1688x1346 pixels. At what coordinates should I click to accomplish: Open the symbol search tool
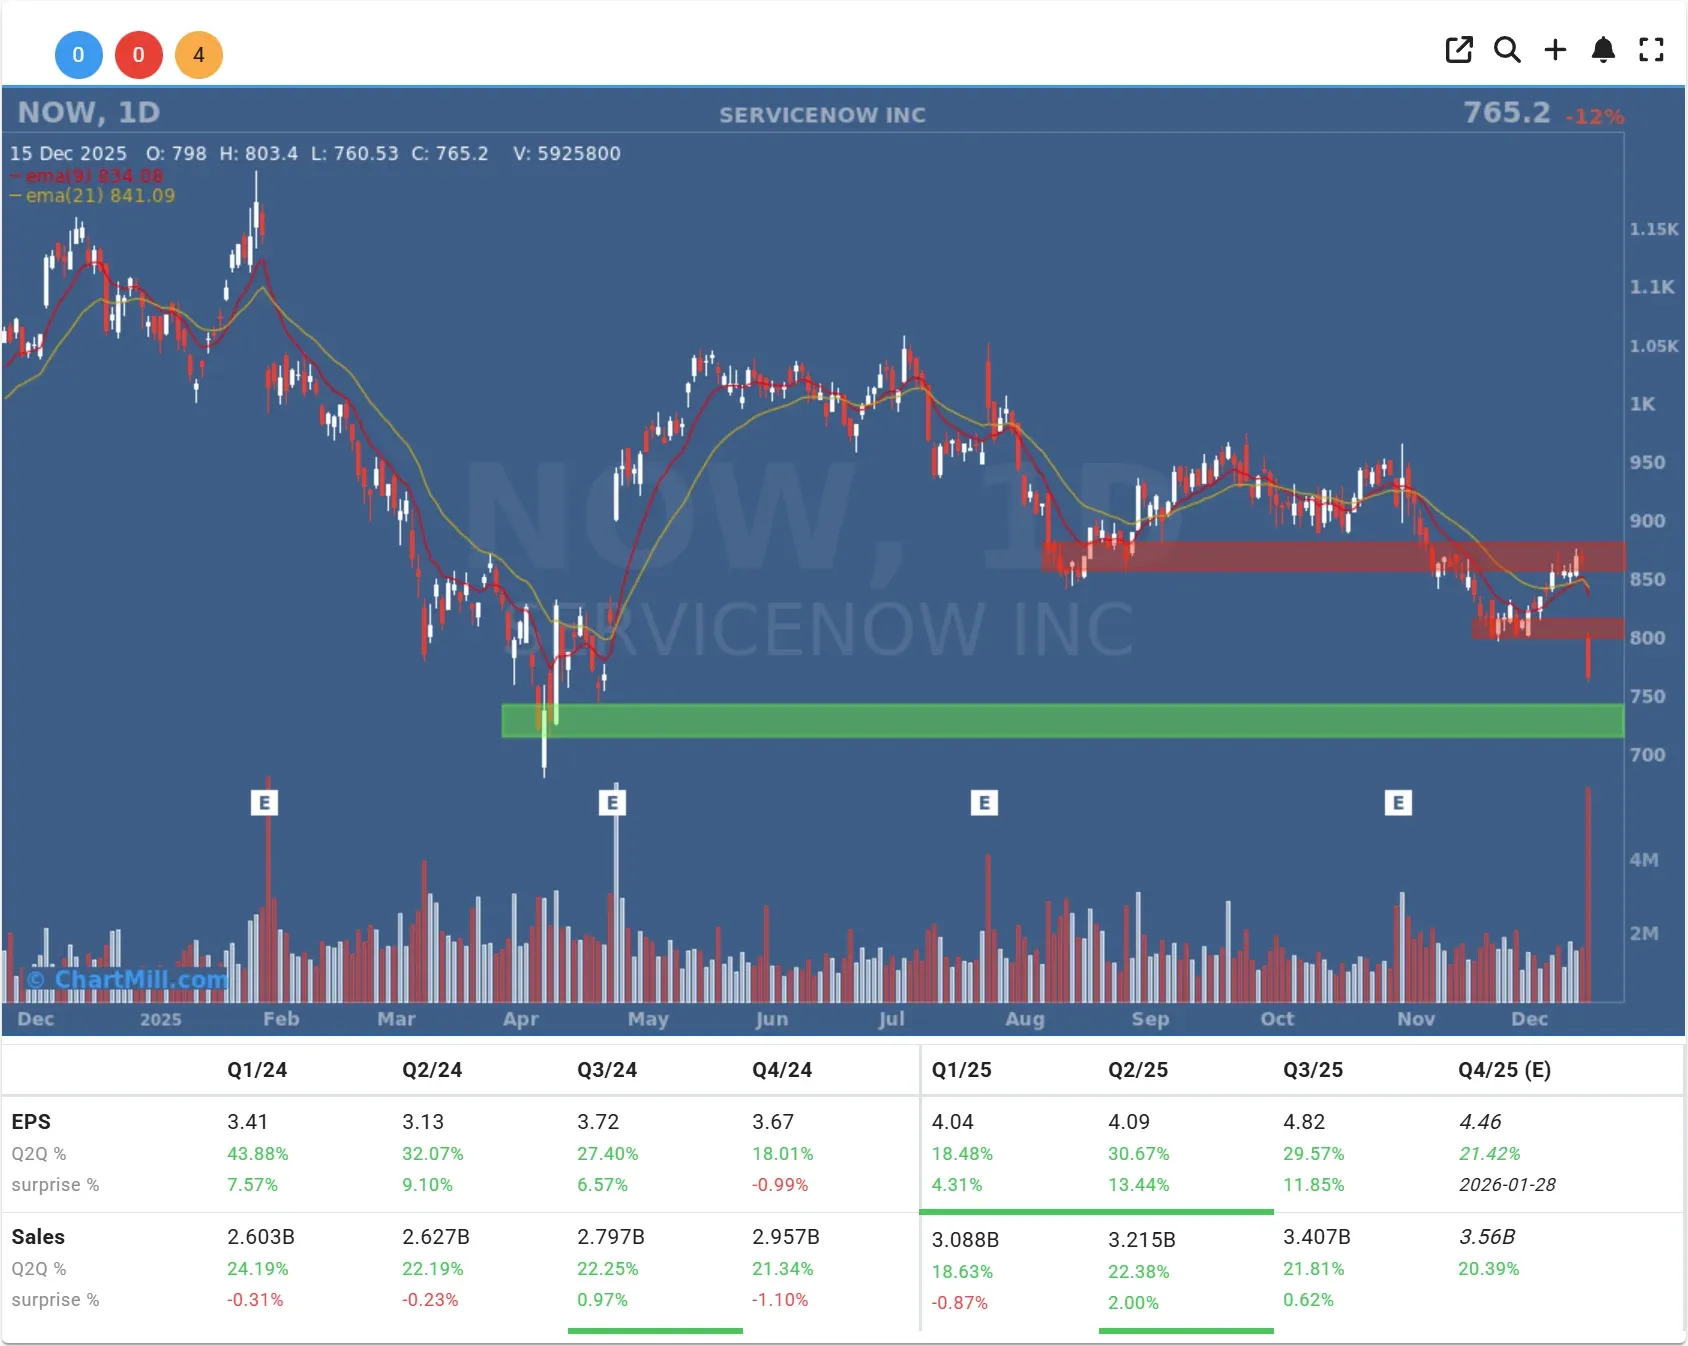[1507, 50]
